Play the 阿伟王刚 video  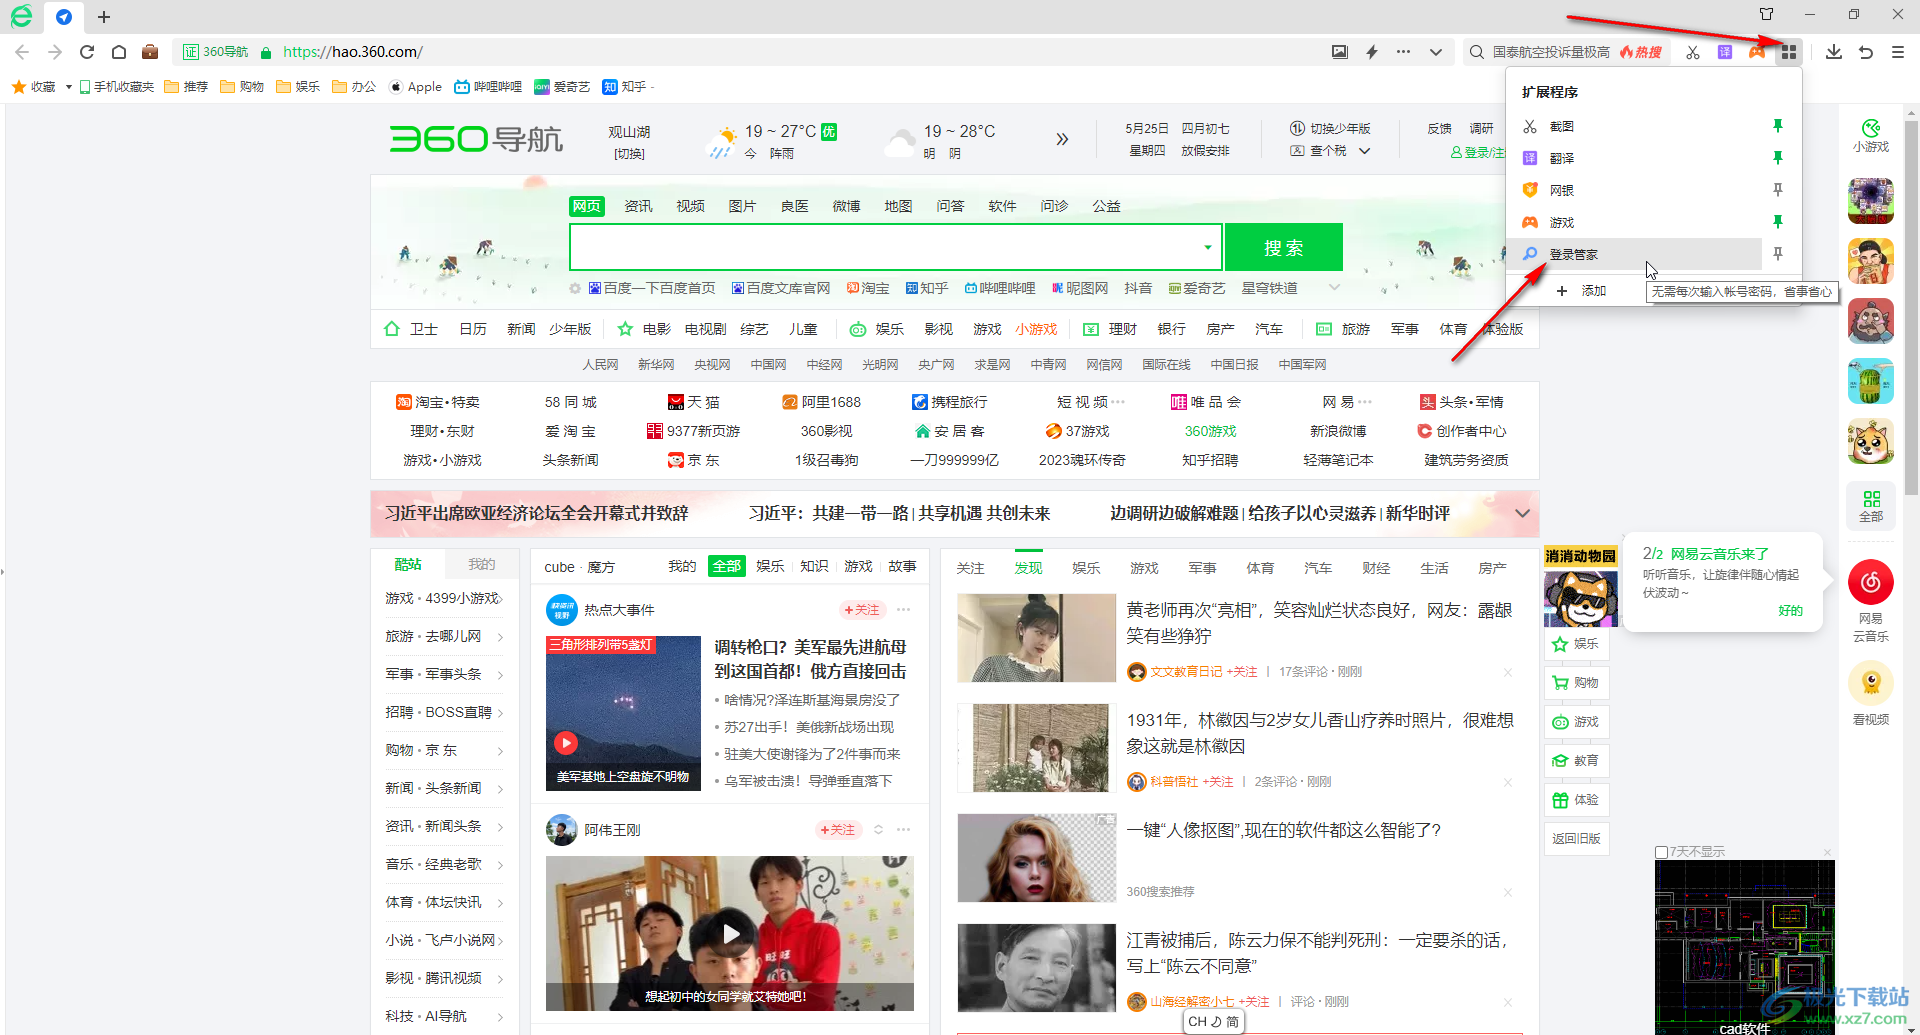(x=731, y=933)
